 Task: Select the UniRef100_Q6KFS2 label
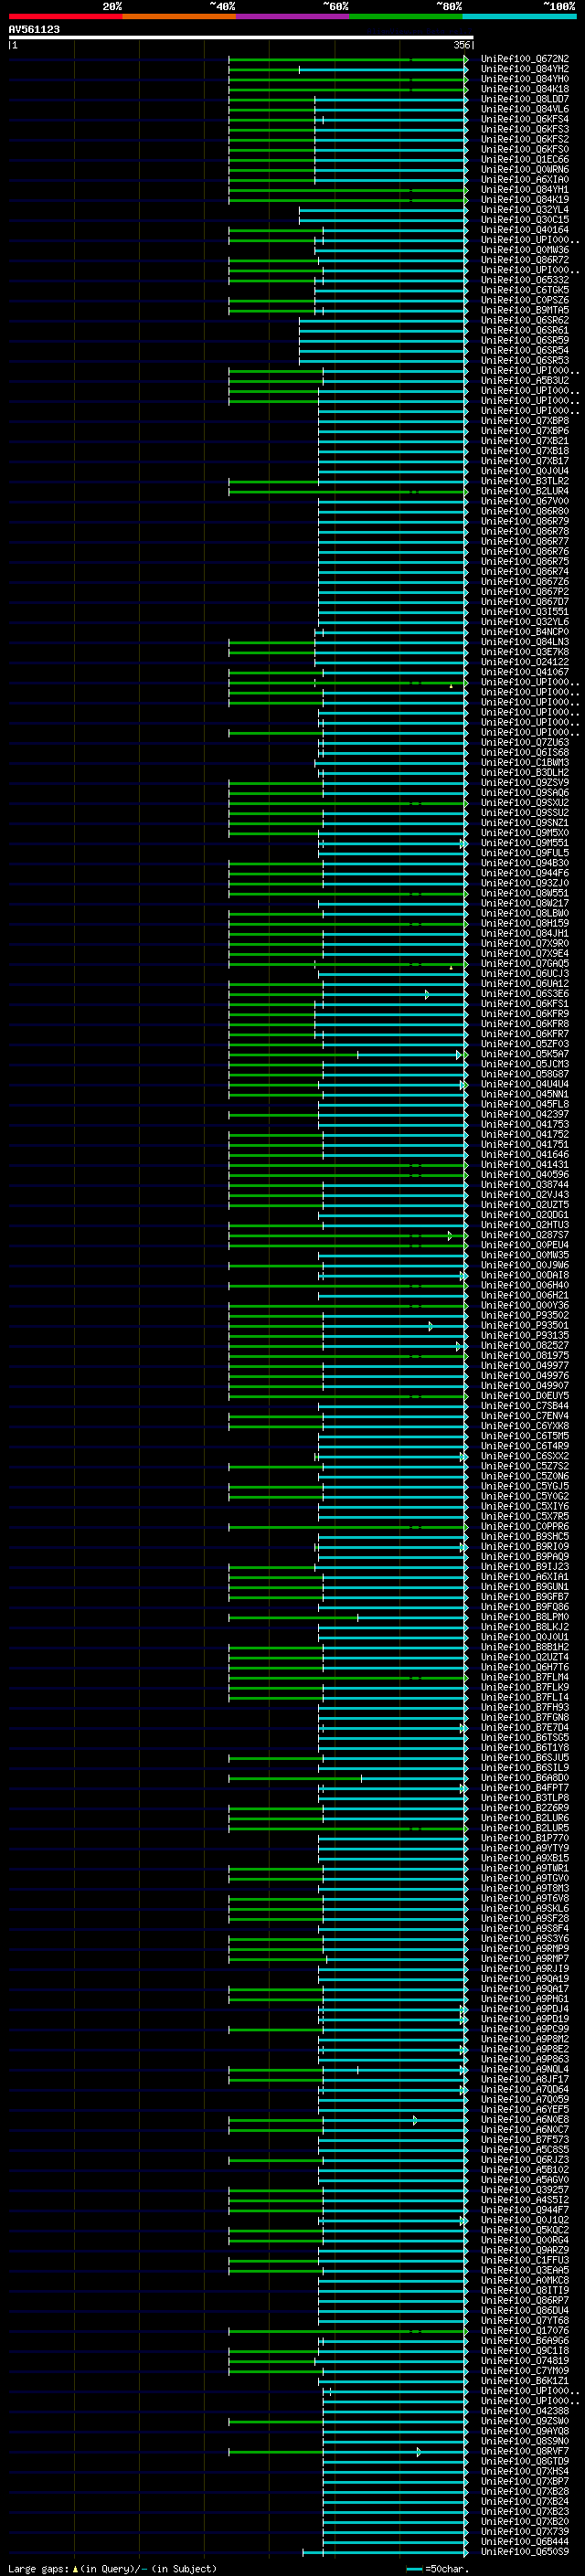pos(525,139)
